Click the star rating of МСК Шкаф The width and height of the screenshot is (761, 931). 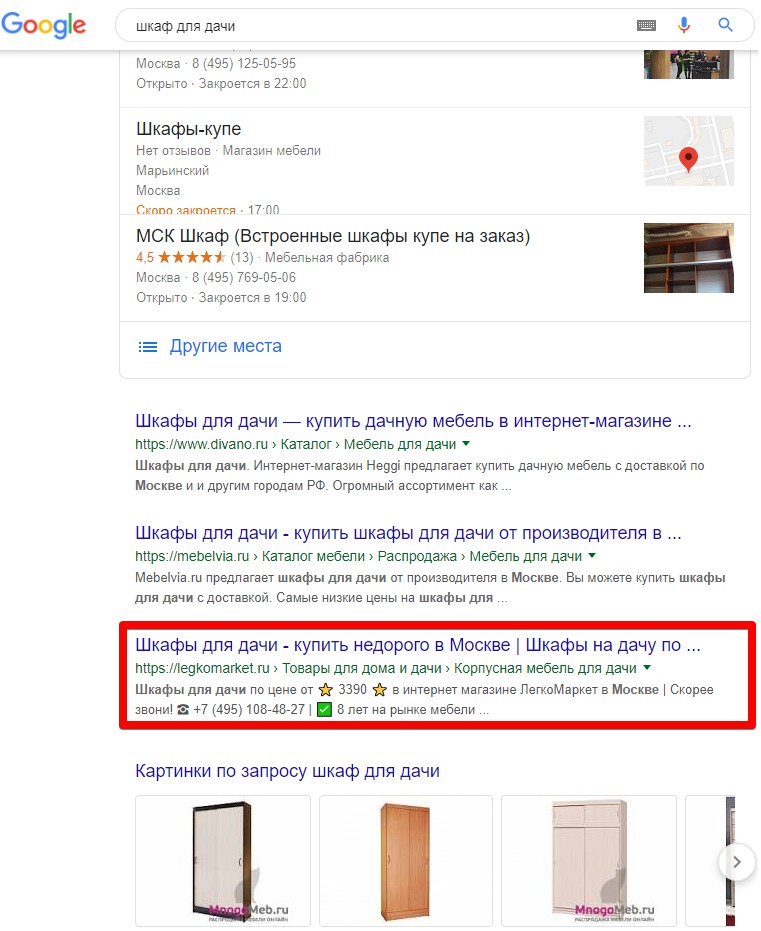(x=191, y=258)
